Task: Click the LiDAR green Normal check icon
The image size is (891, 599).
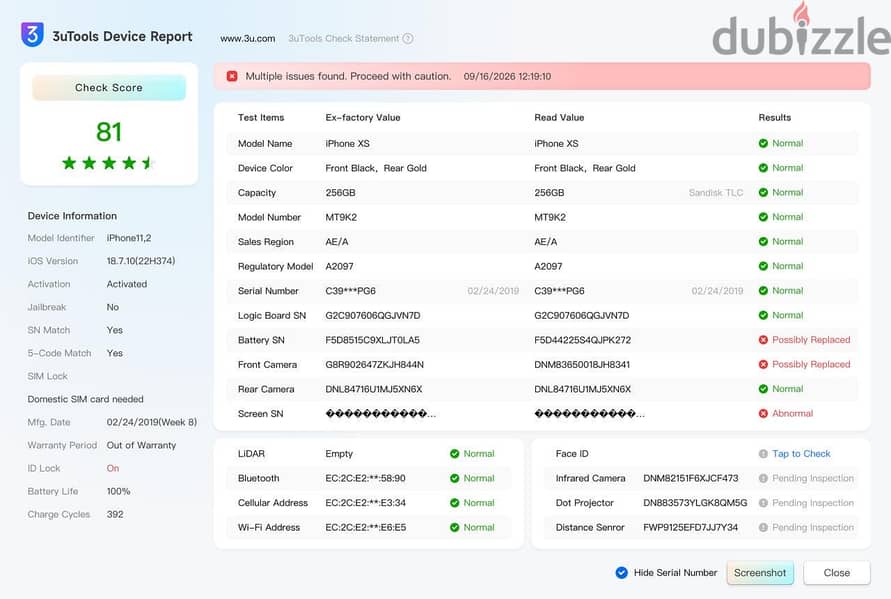Action: pyautogui.click(x=454, y=454)
